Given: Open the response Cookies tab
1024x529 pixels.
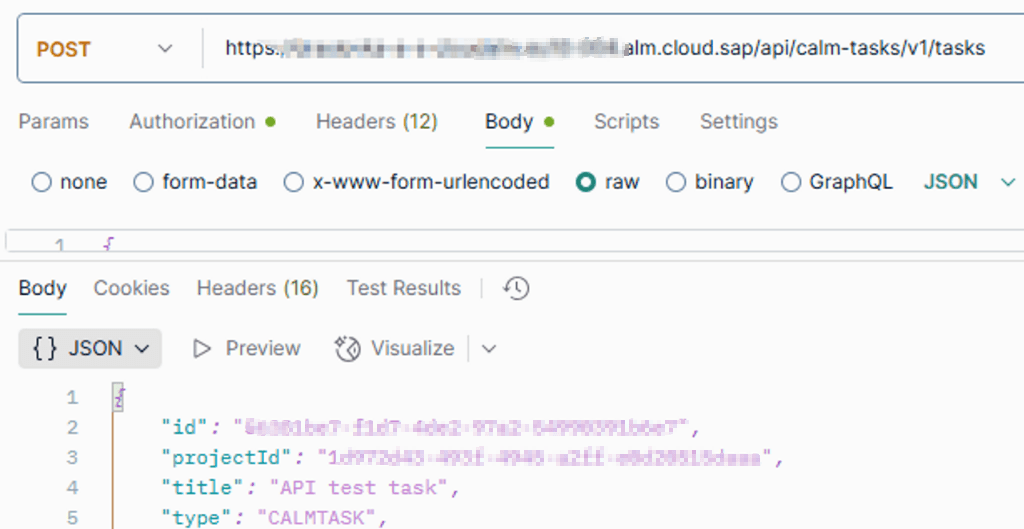Looking at the screenshot, I should 131,288.
